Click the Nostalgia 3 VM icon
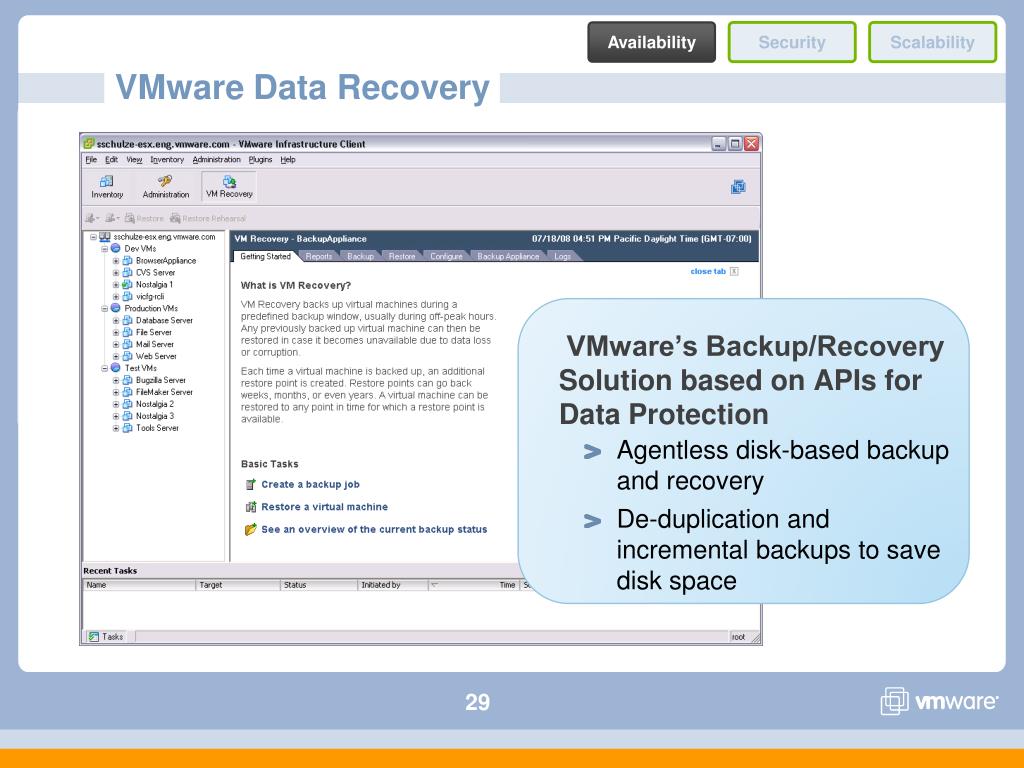 127,416
